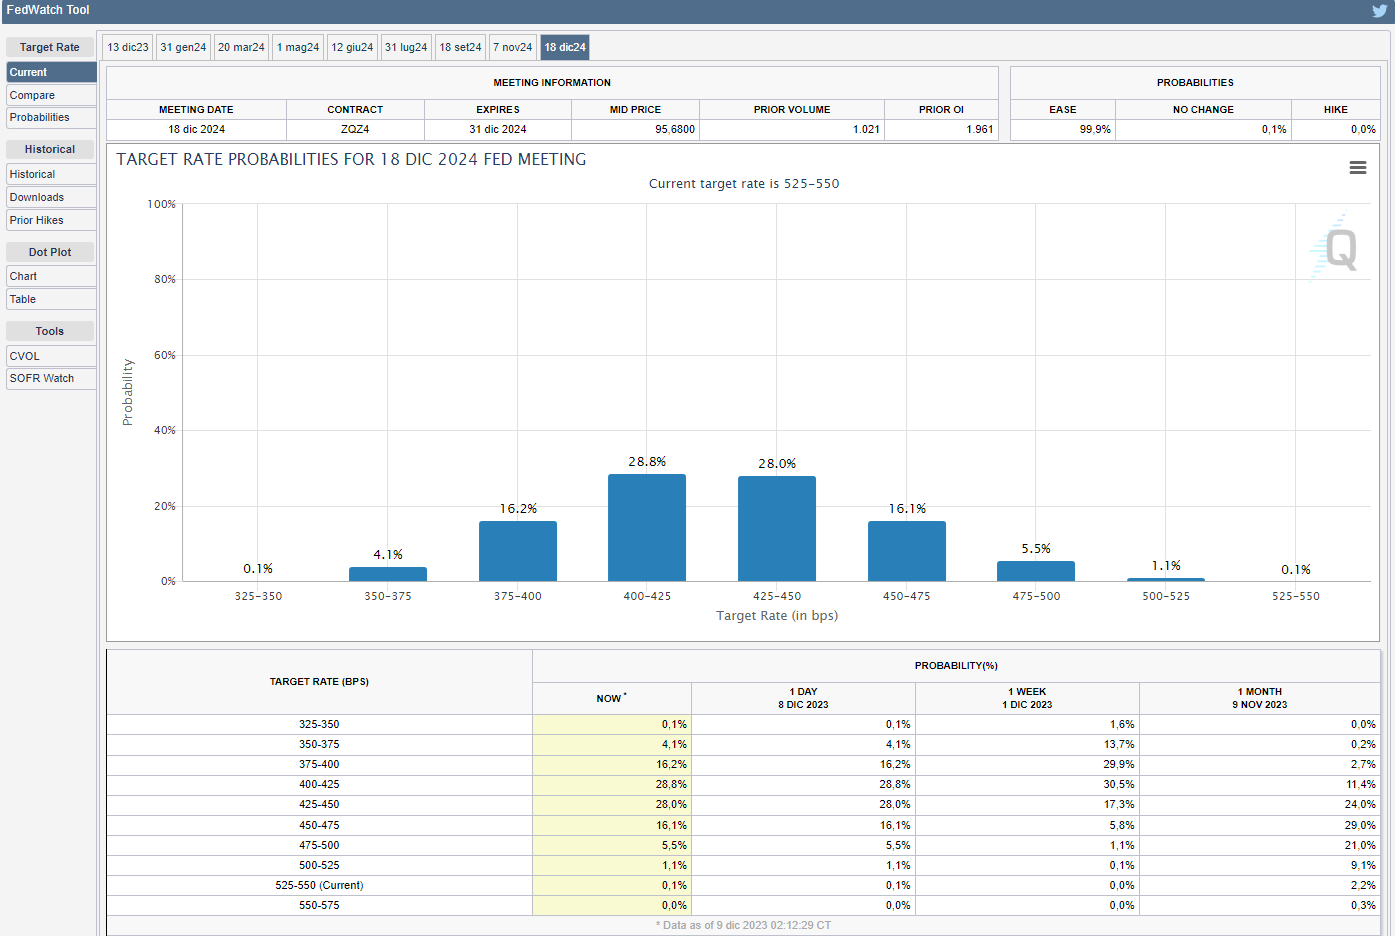Open the 7 nov24 meeting tab

(513, 47)
